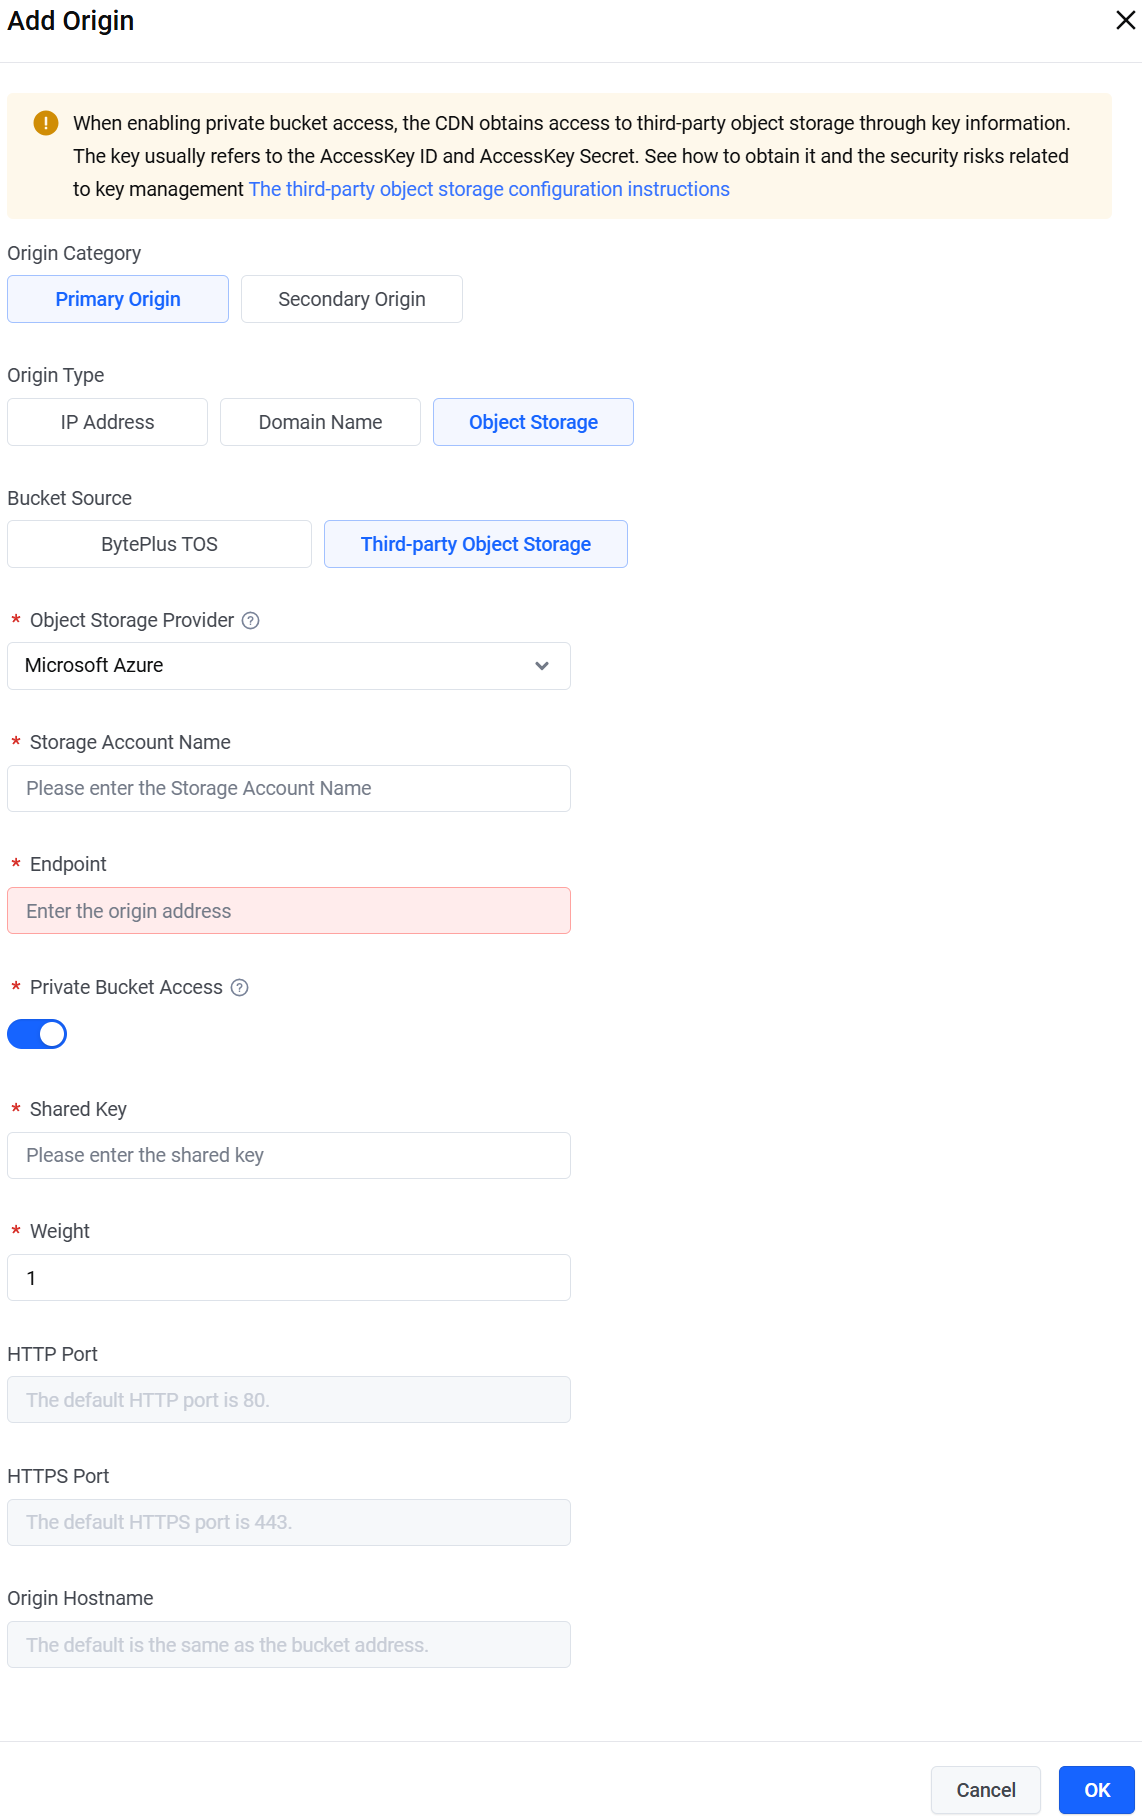
Task: Click help icon next to Object Storage Provider
Action: (251, 621)
